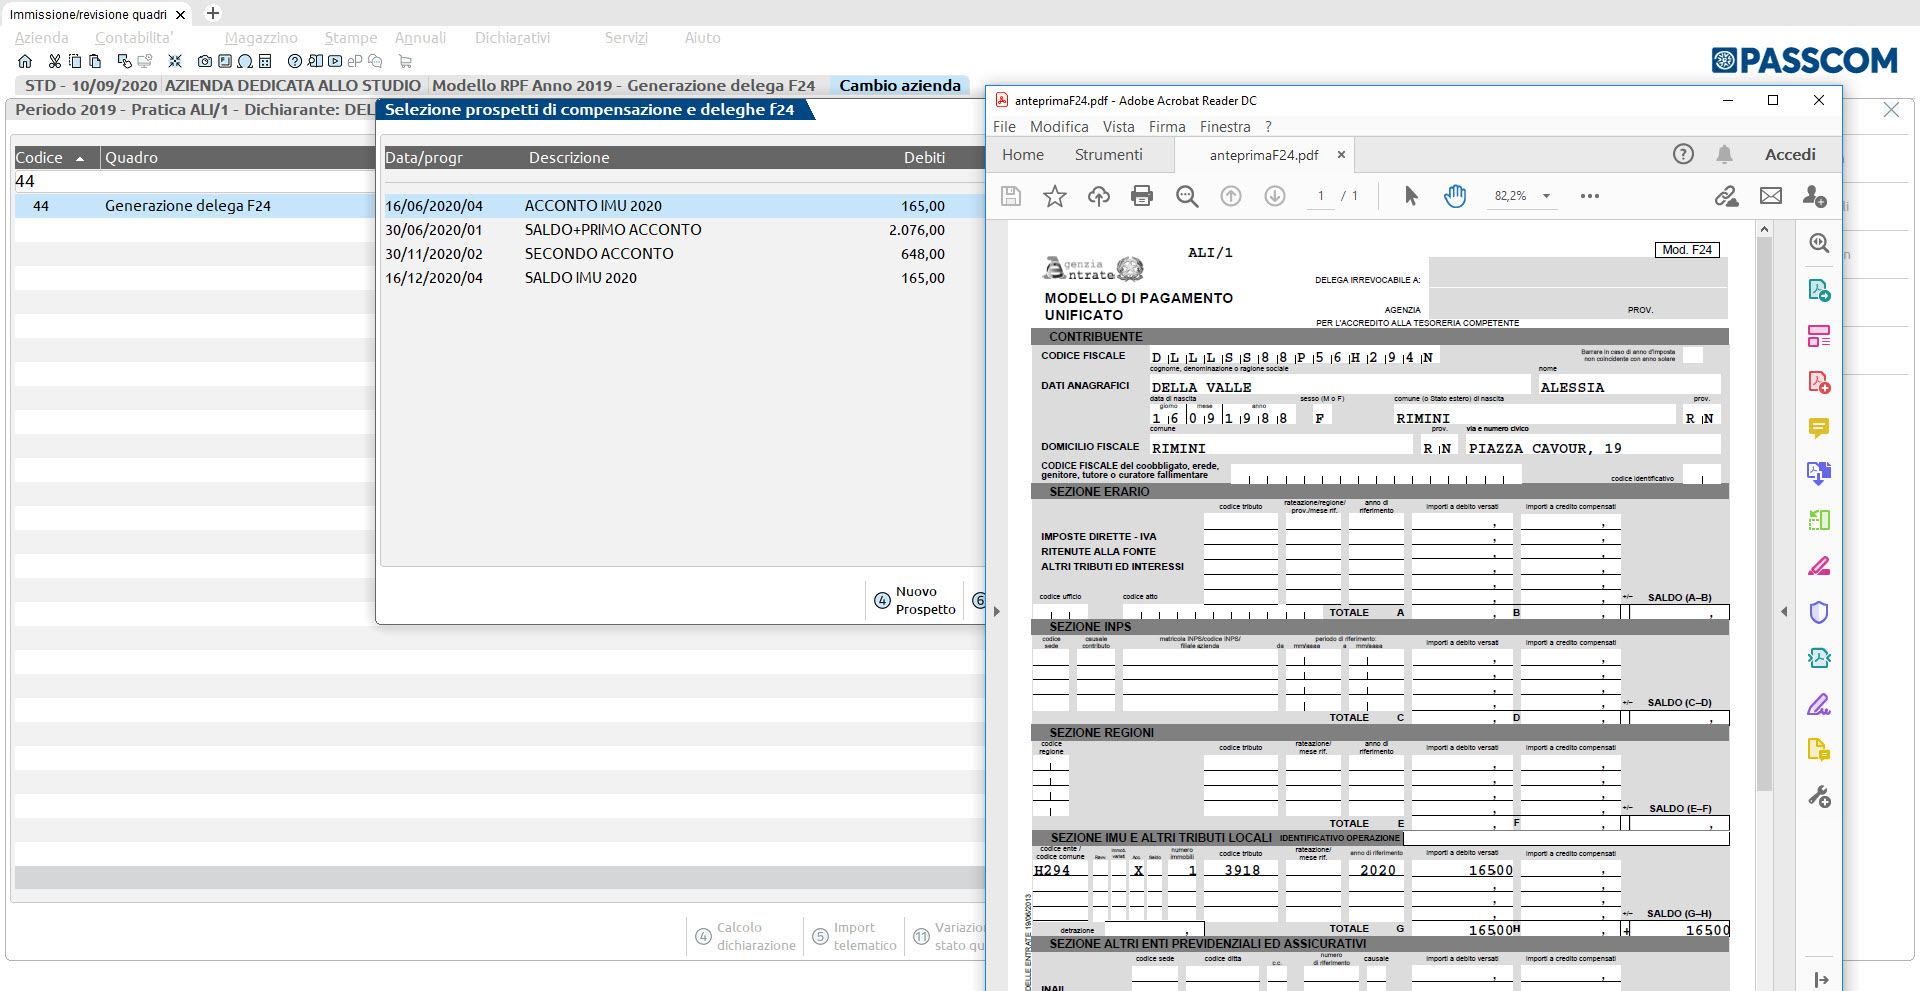This screenshot has width=1920, height=991.
Task: Switch to the Home tab in Acrobat
Action: 1023,155
